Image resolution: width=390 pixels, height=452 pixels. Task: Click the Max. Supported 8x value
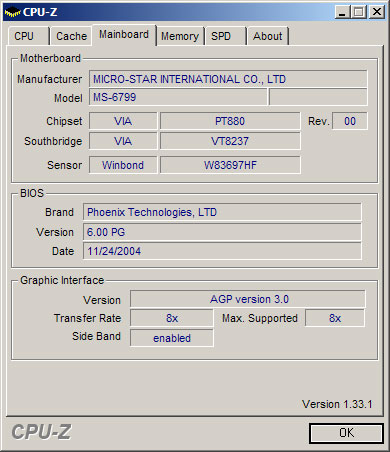335,318
